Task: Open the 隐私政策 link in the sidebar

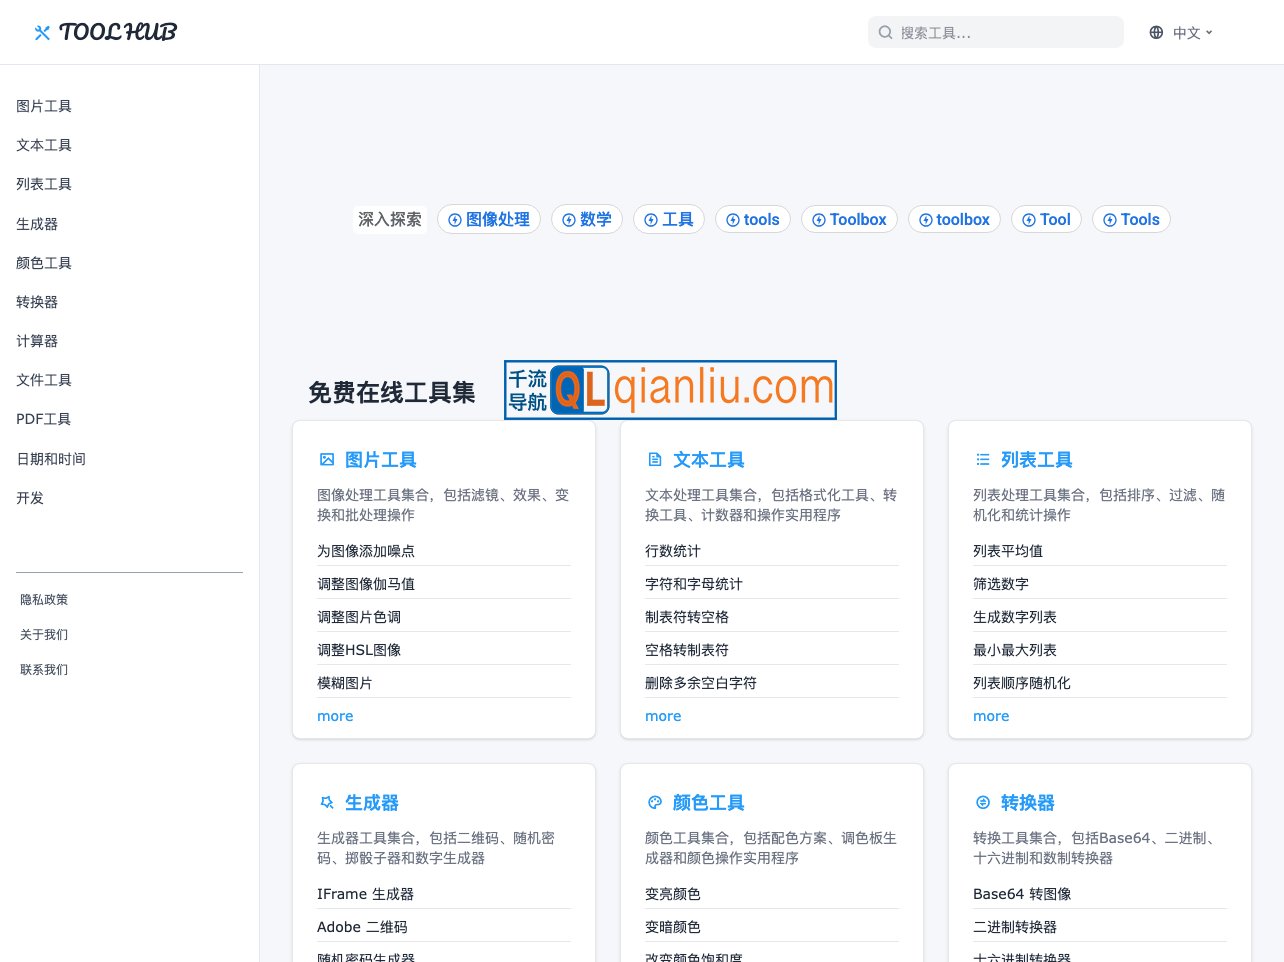Action: [x=44, y=599]
